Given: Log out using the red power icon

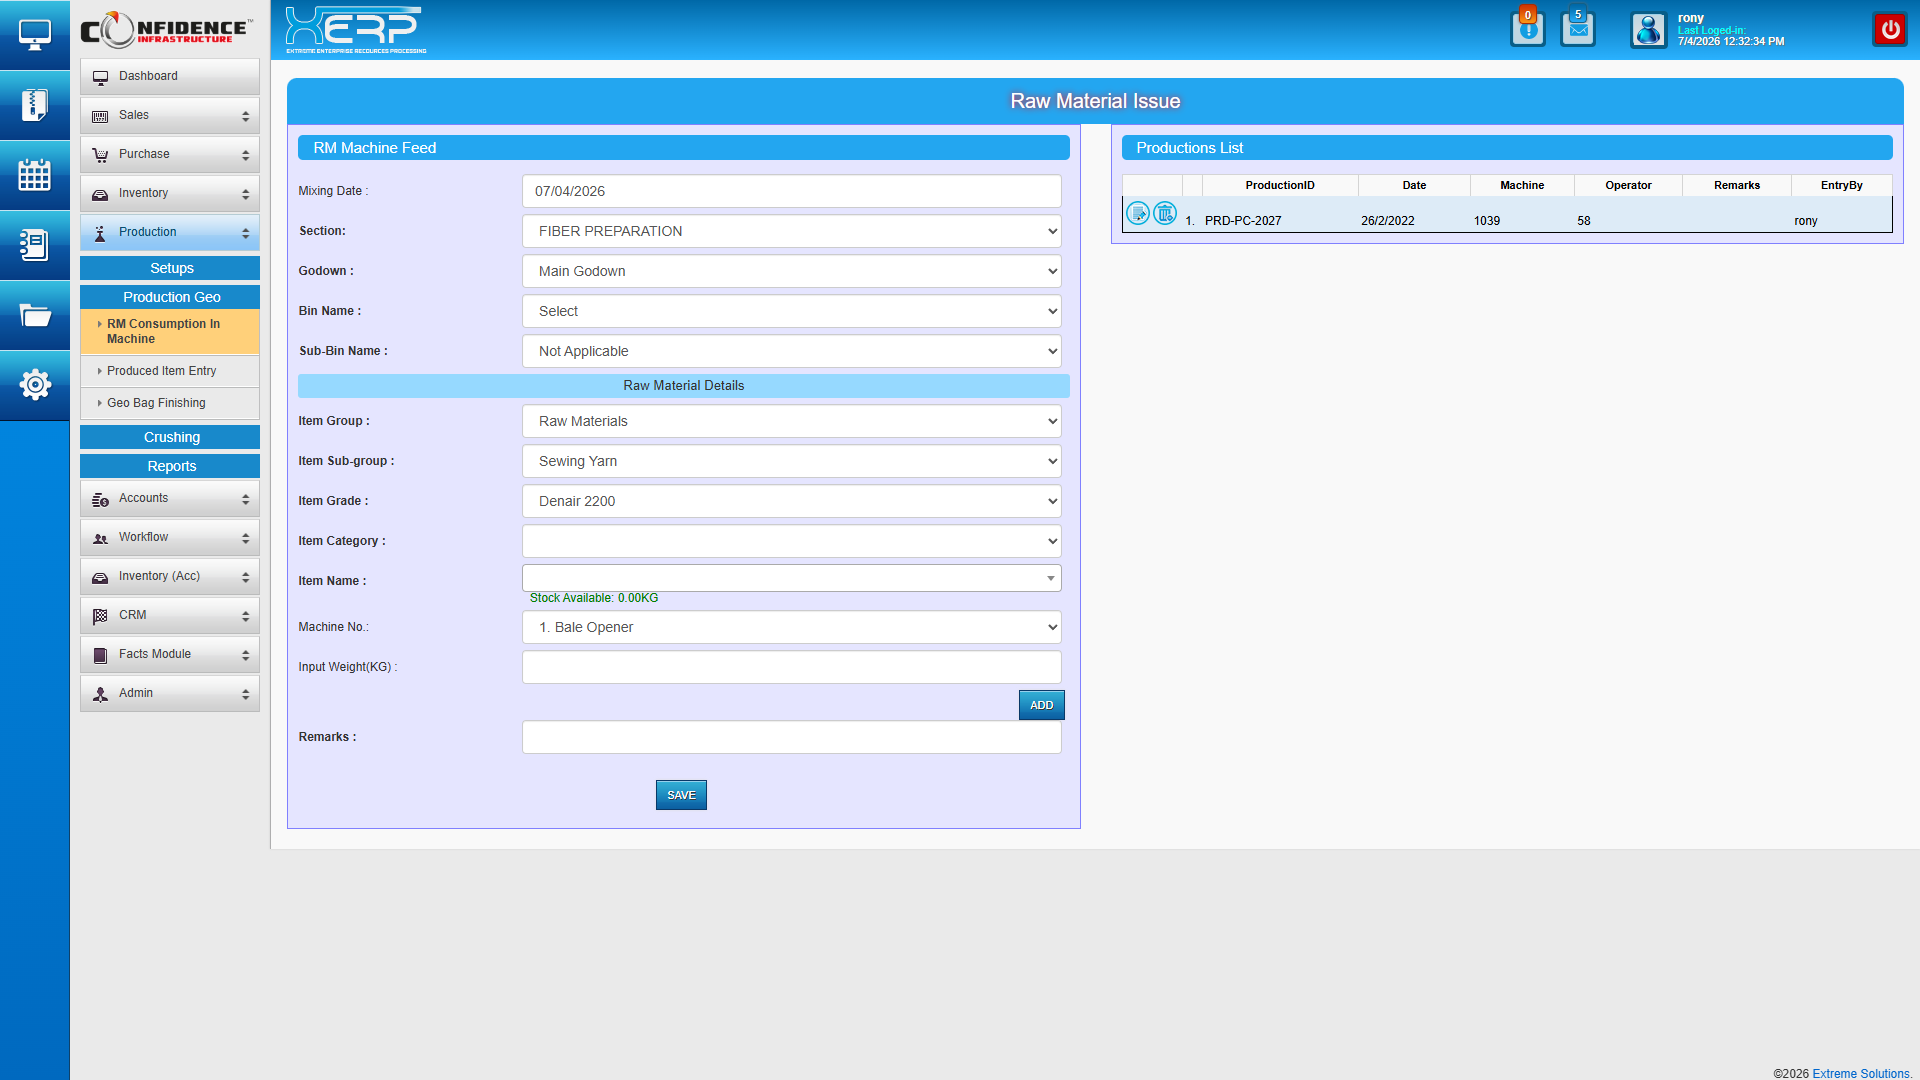Looking at the screenshot, I should pos(1890,29).
